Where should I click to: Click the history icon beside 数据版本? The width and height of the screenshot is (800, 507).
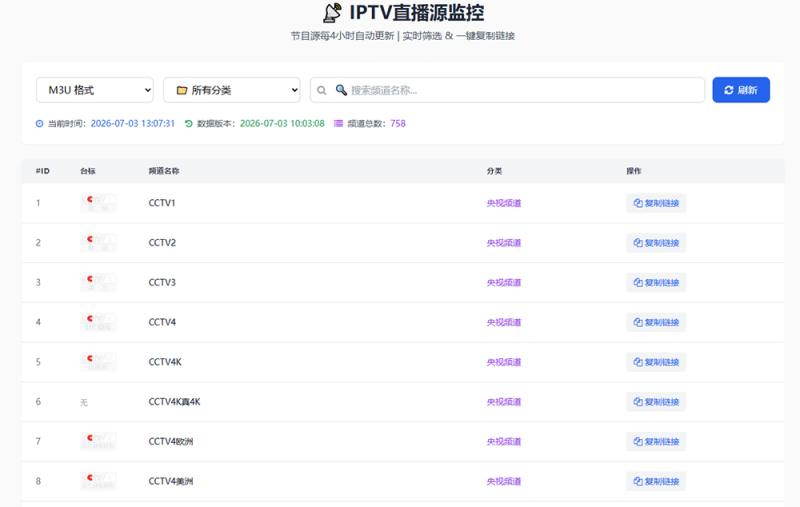(x=188, y=123)
